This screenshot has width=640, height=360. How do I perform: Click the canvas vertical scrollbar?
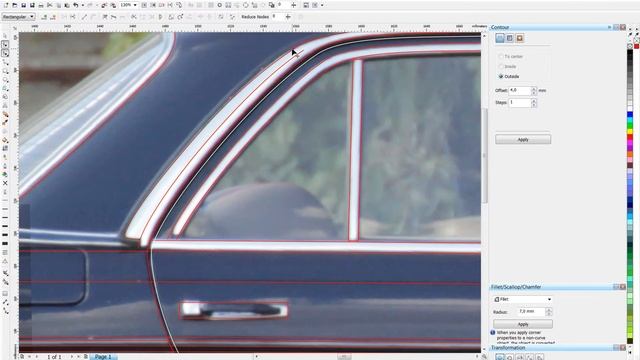484,155
